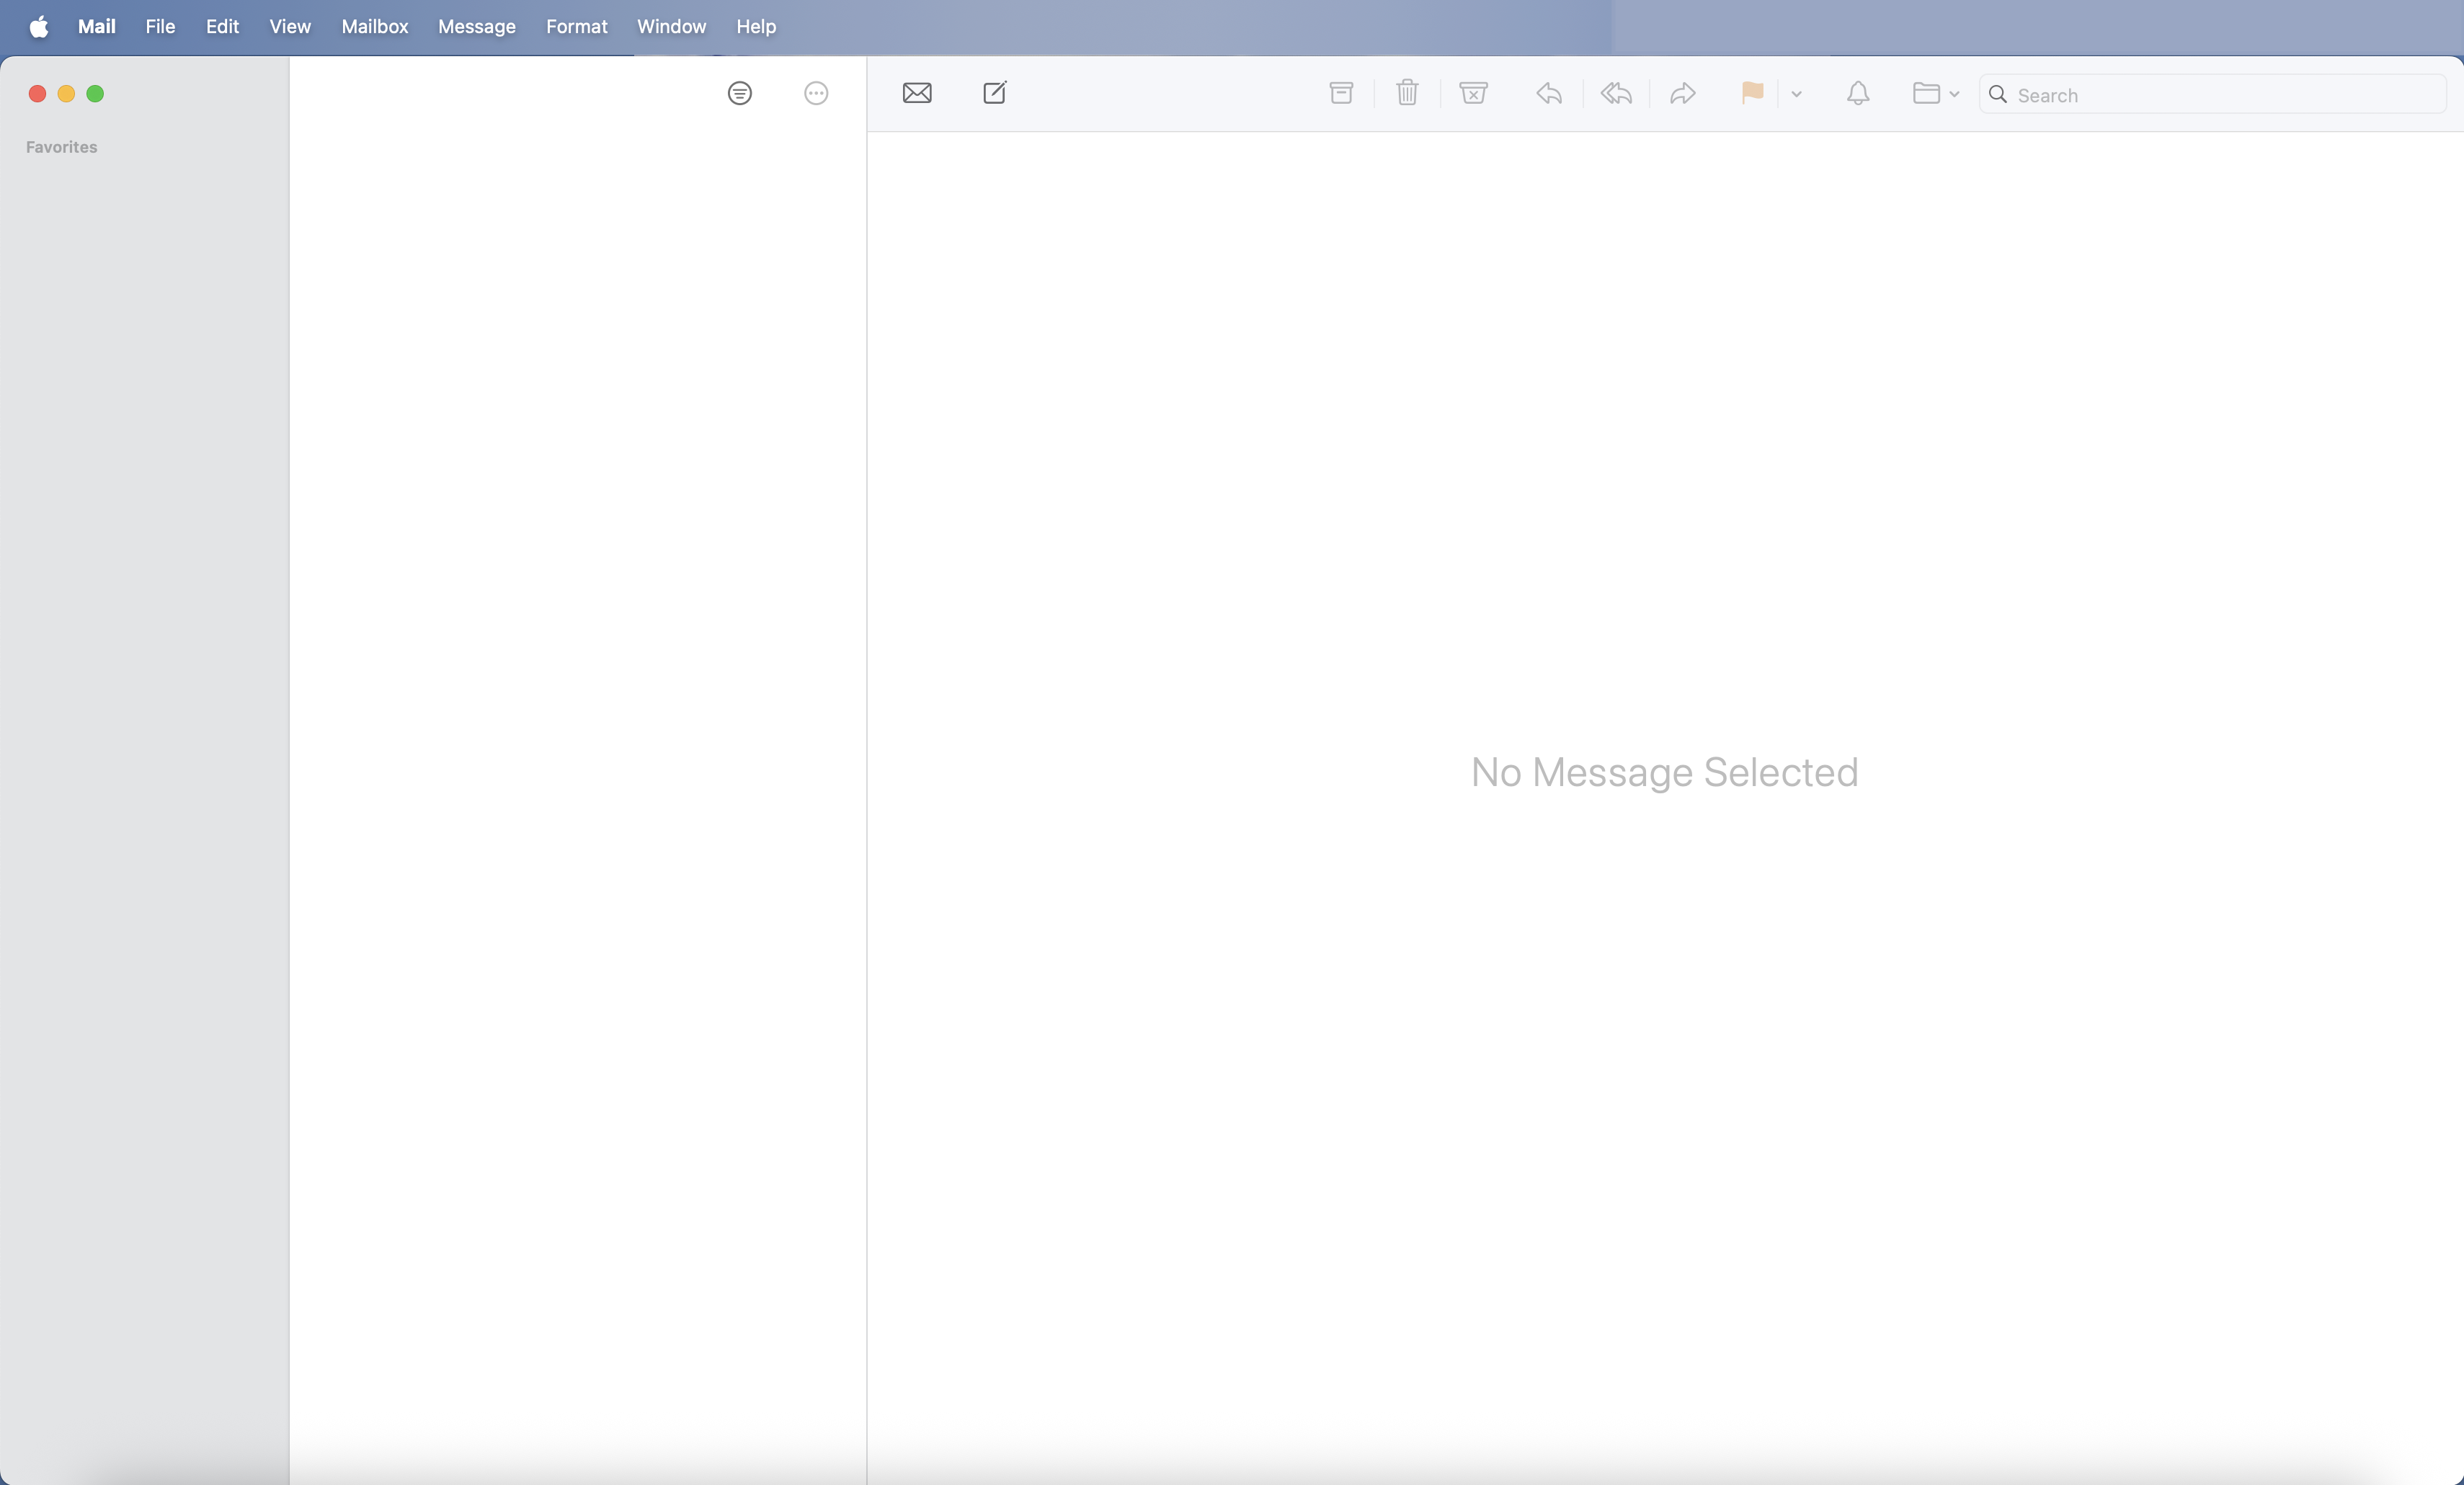Click the Mute notifications bell icon
Image resolution: width=2464 pixels, height=1485 pixels.
click(x=1858, y=93)
